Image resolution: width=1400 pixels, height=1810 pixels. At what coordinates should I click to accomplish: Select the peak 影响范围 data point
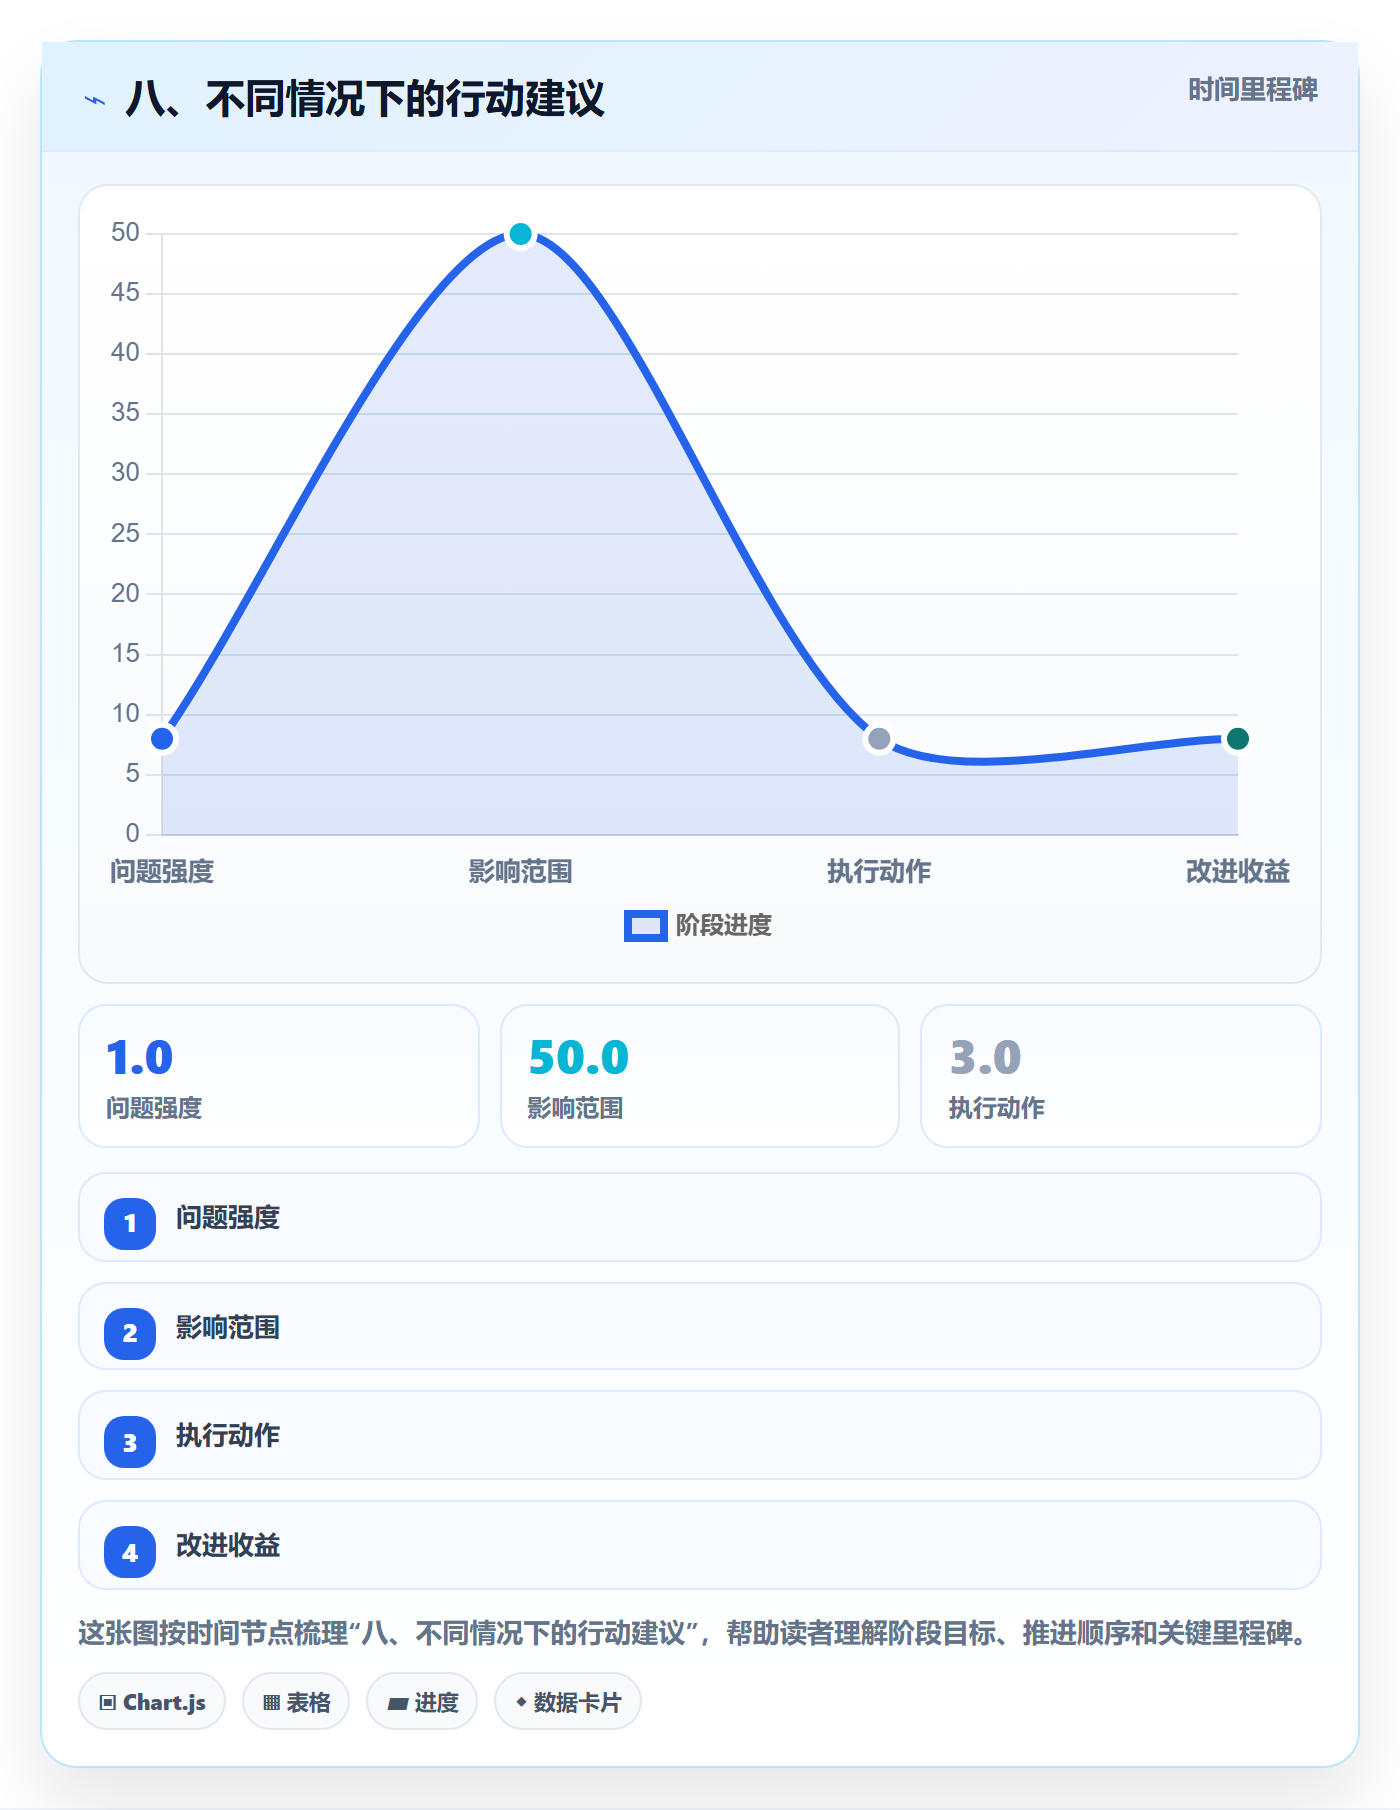[x=520, y=234]
